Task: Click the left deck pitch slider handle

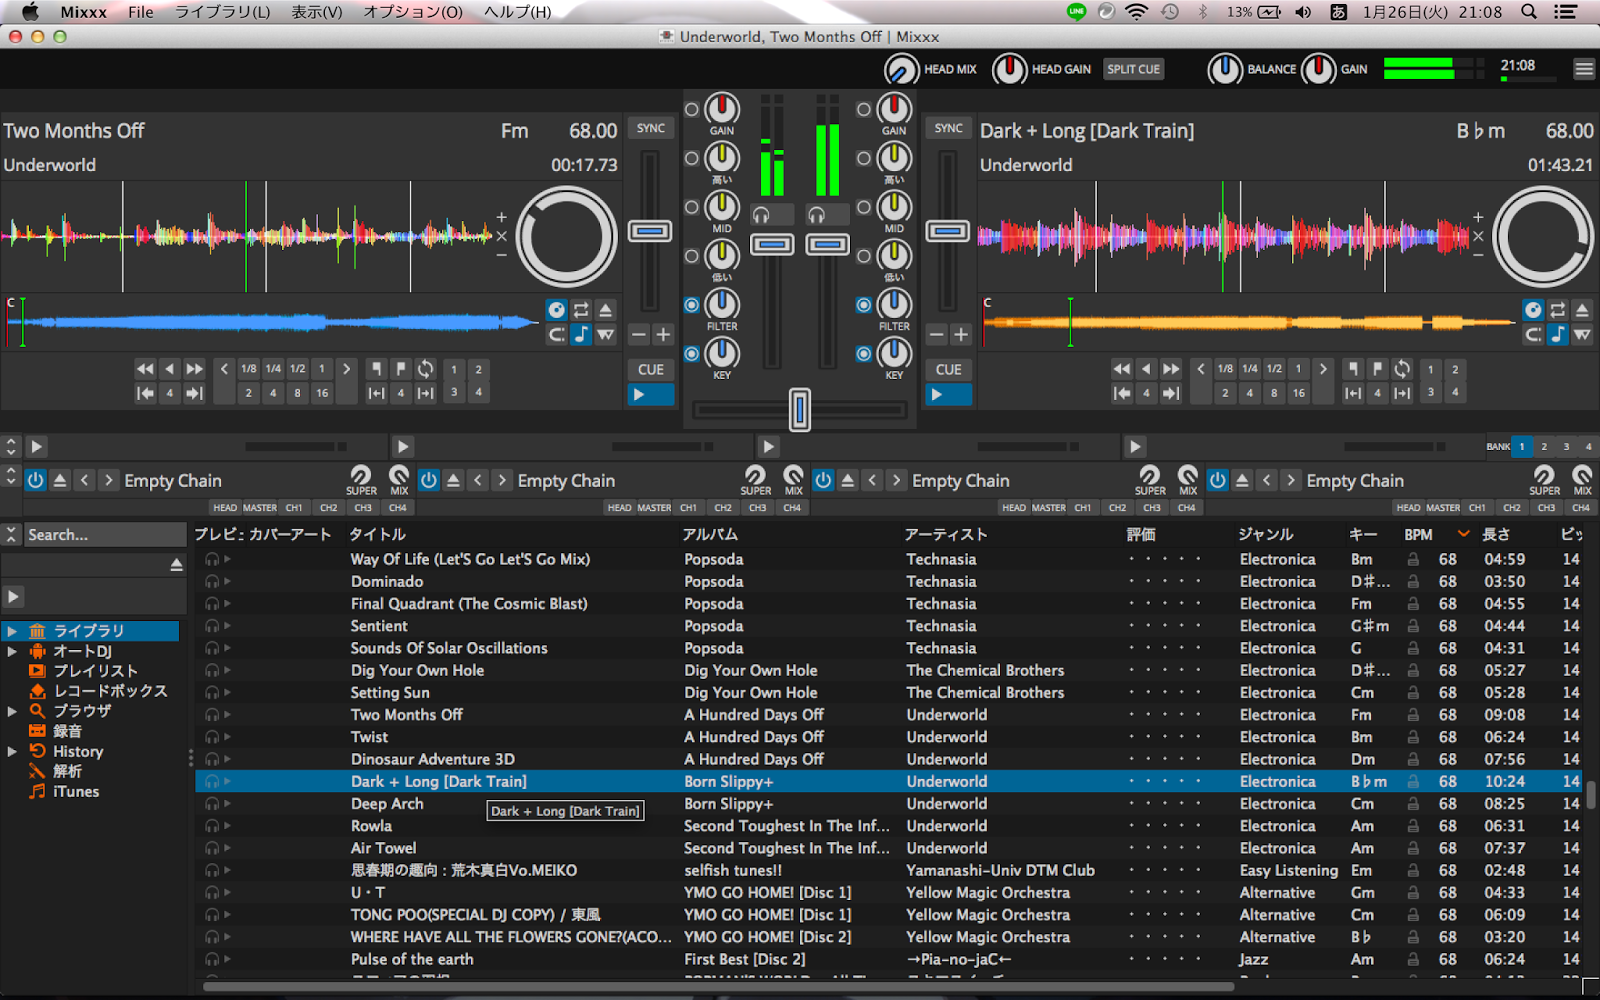Action: click(x=650, y=232)
